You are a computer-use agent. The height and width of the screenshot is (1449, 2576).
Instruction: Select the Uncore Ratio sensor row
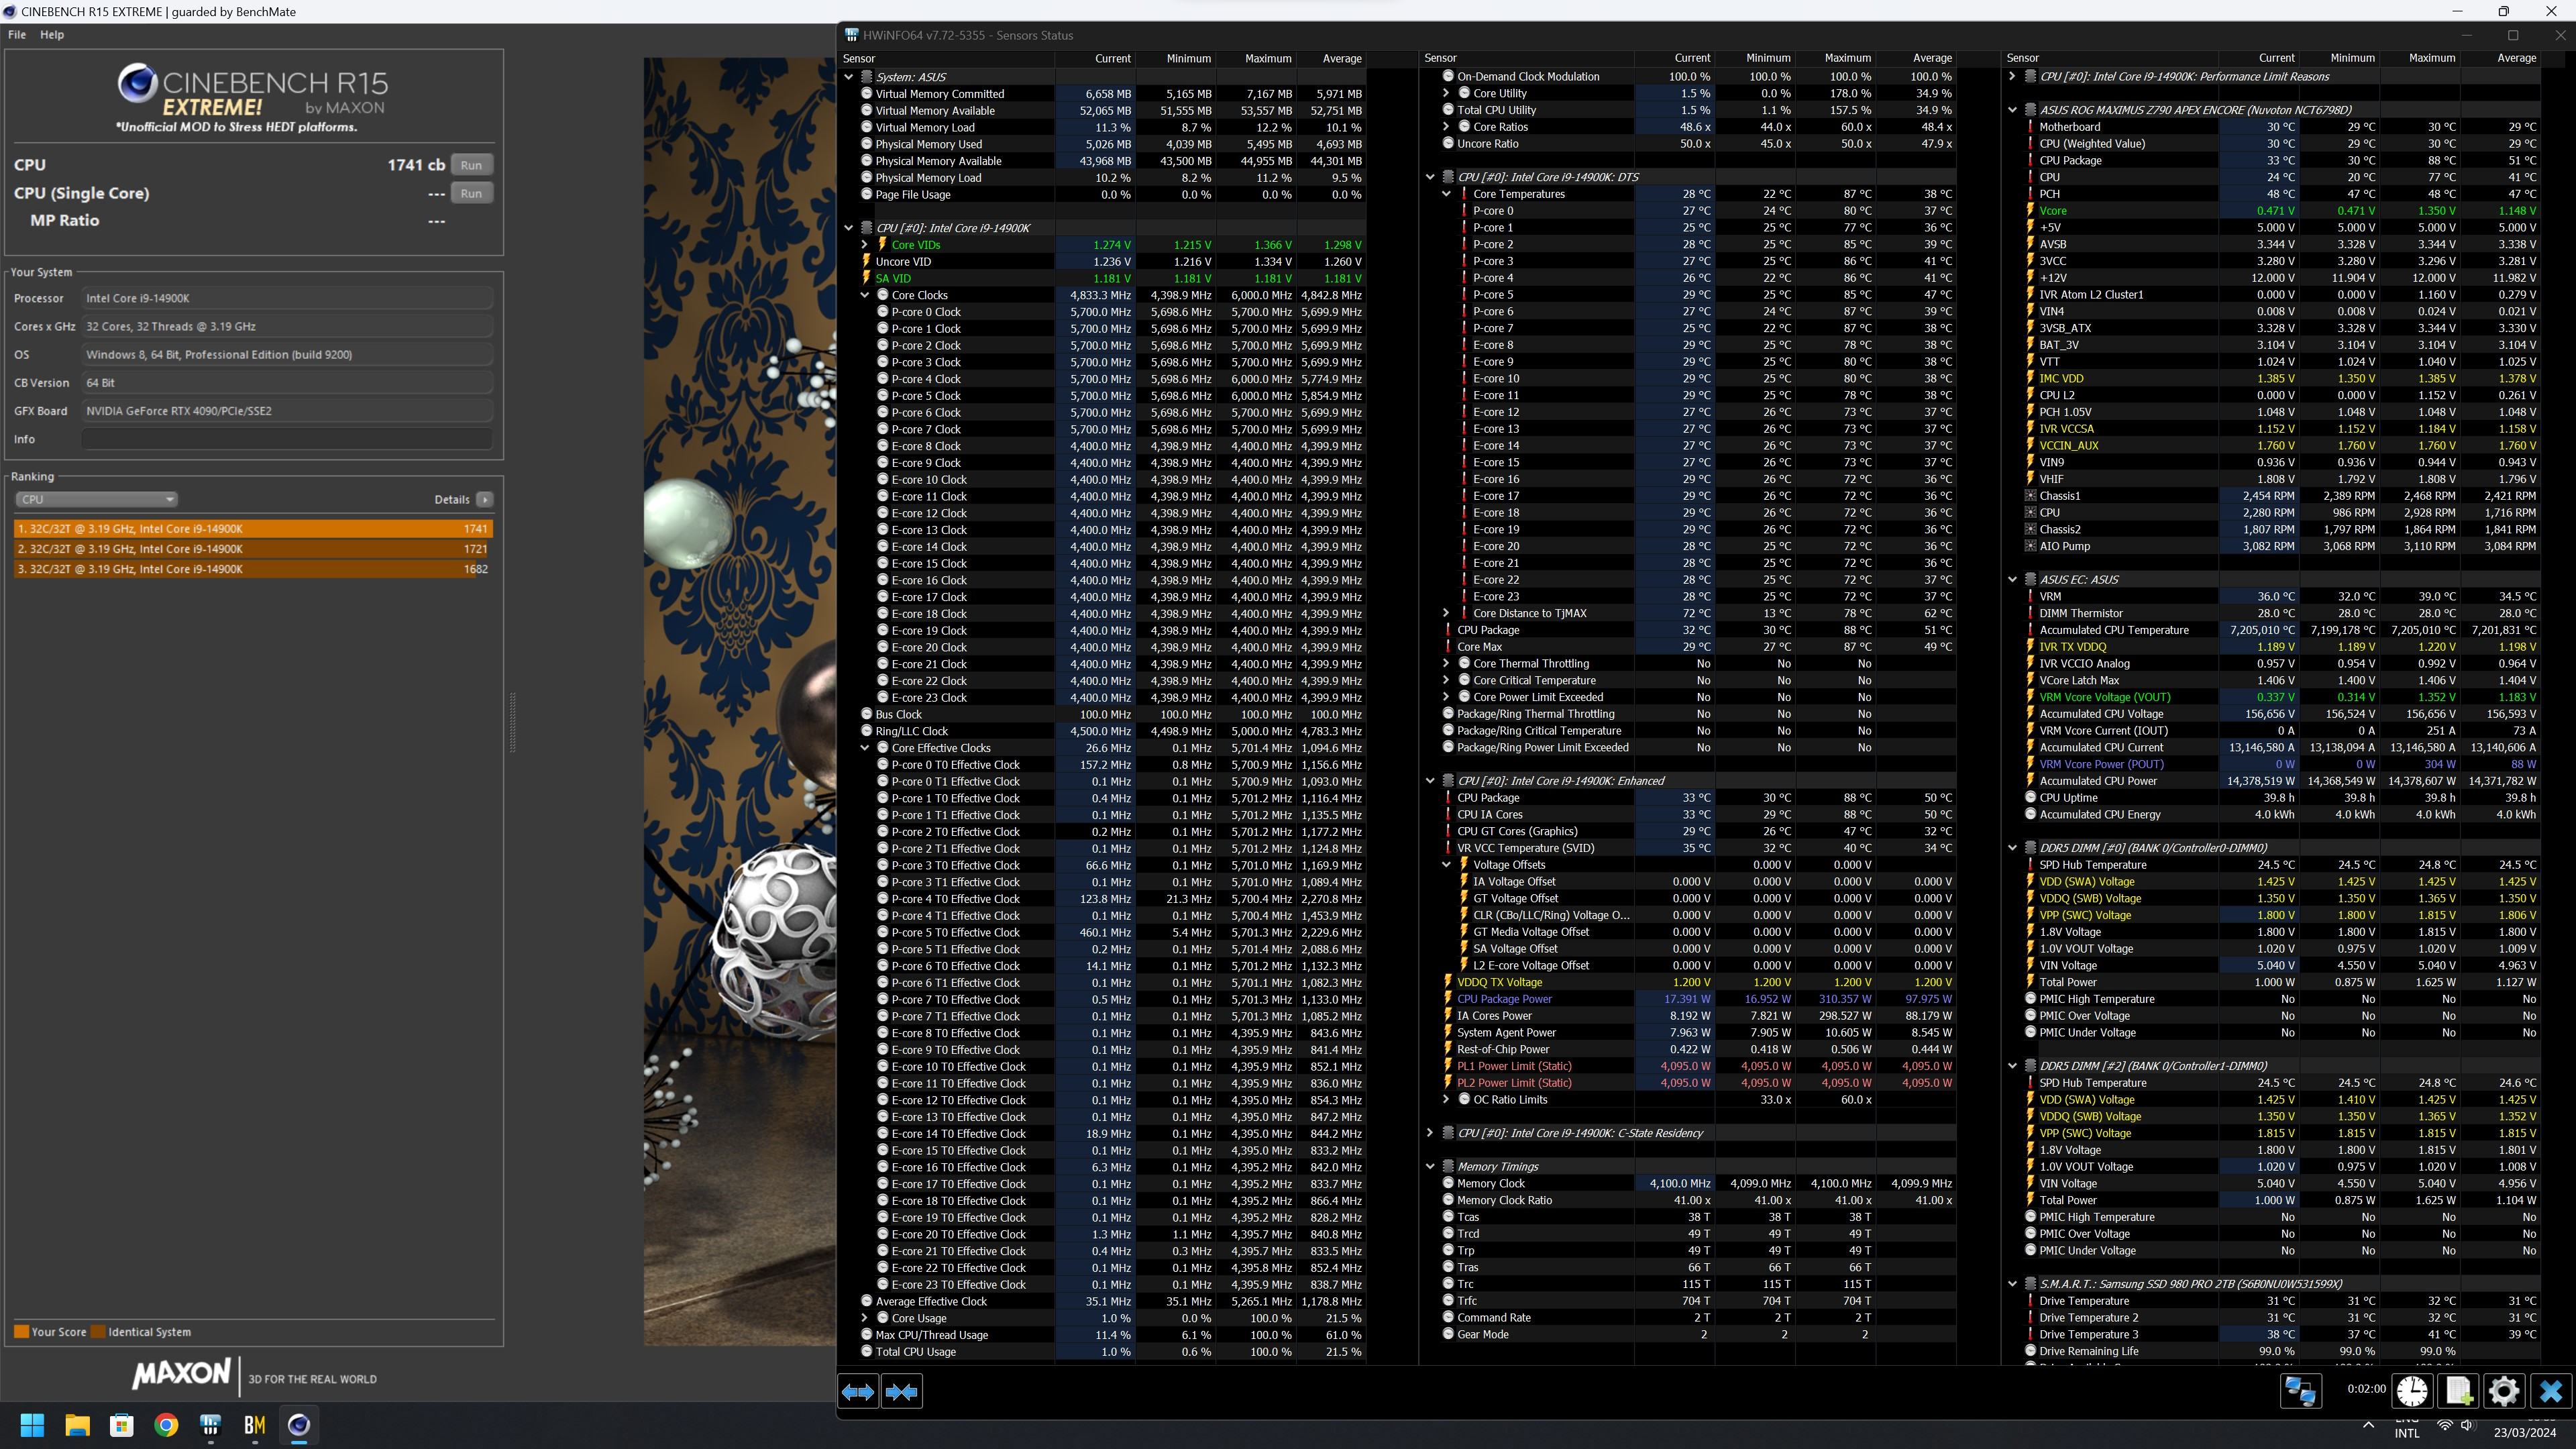click(x=1689, y=144)
